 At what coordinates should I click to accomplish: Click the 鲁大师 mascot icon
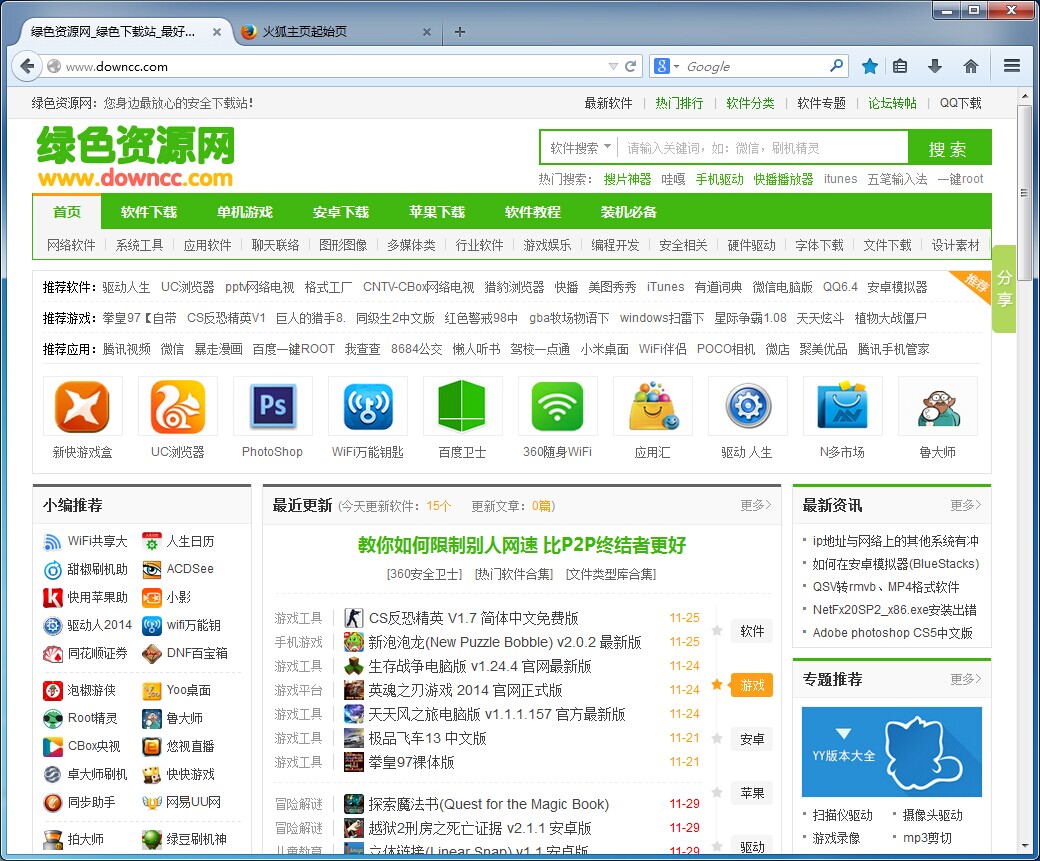[x=938, y=406]
